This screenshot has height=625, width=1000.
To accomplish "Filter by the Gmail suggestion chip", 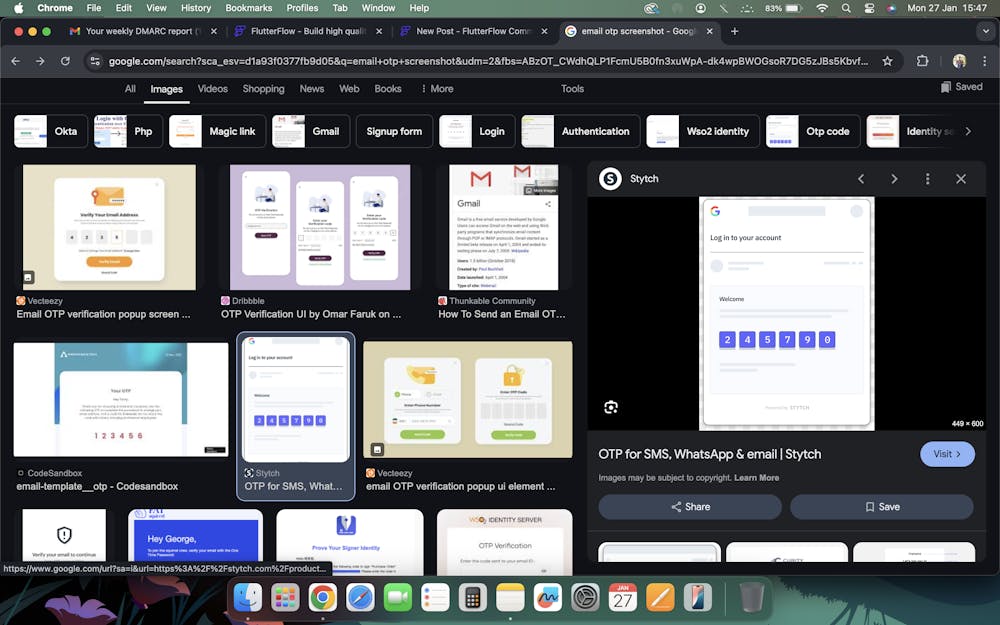I will tap(311, 131).
